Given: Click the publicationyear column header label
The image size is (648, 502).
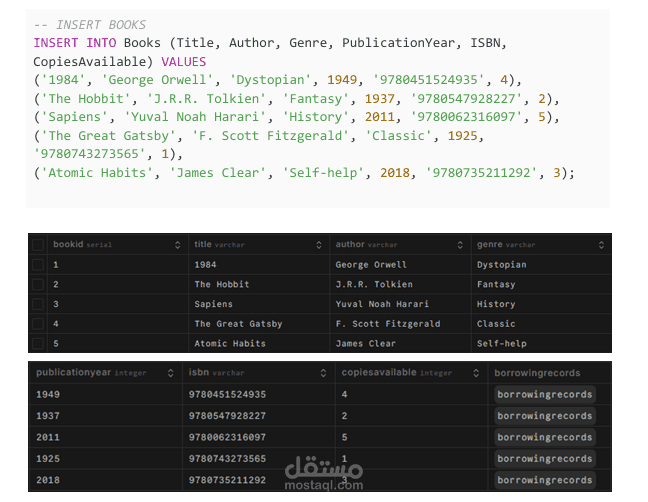Looking at the screenshot, I should (74, 373).
